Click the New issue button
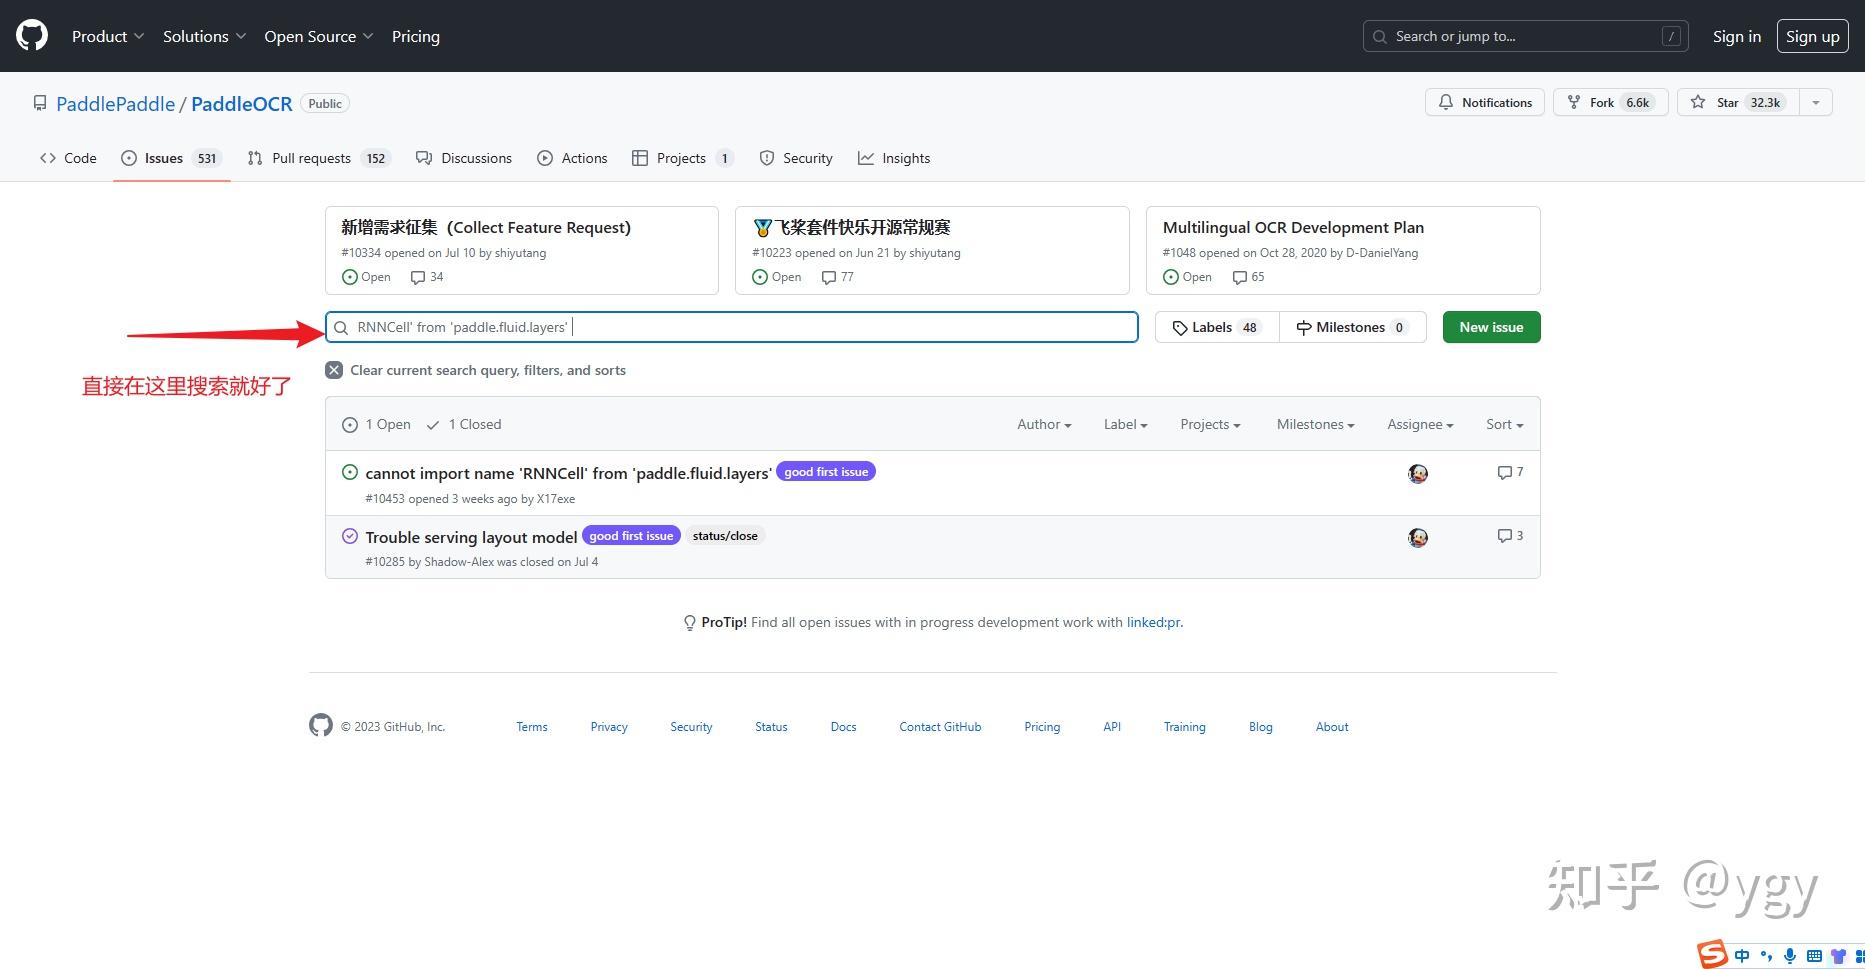 [x=1491, y=327]
